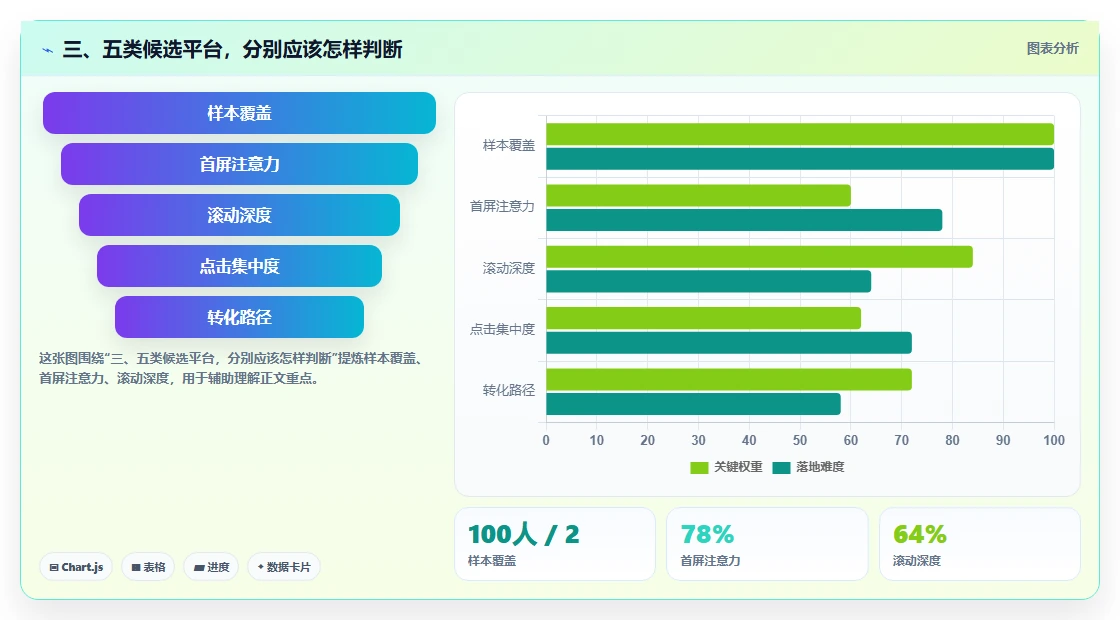Click the 数据卡片 tag chip
This screenshot has height=620, width=1120.
(x=284, y=567)
